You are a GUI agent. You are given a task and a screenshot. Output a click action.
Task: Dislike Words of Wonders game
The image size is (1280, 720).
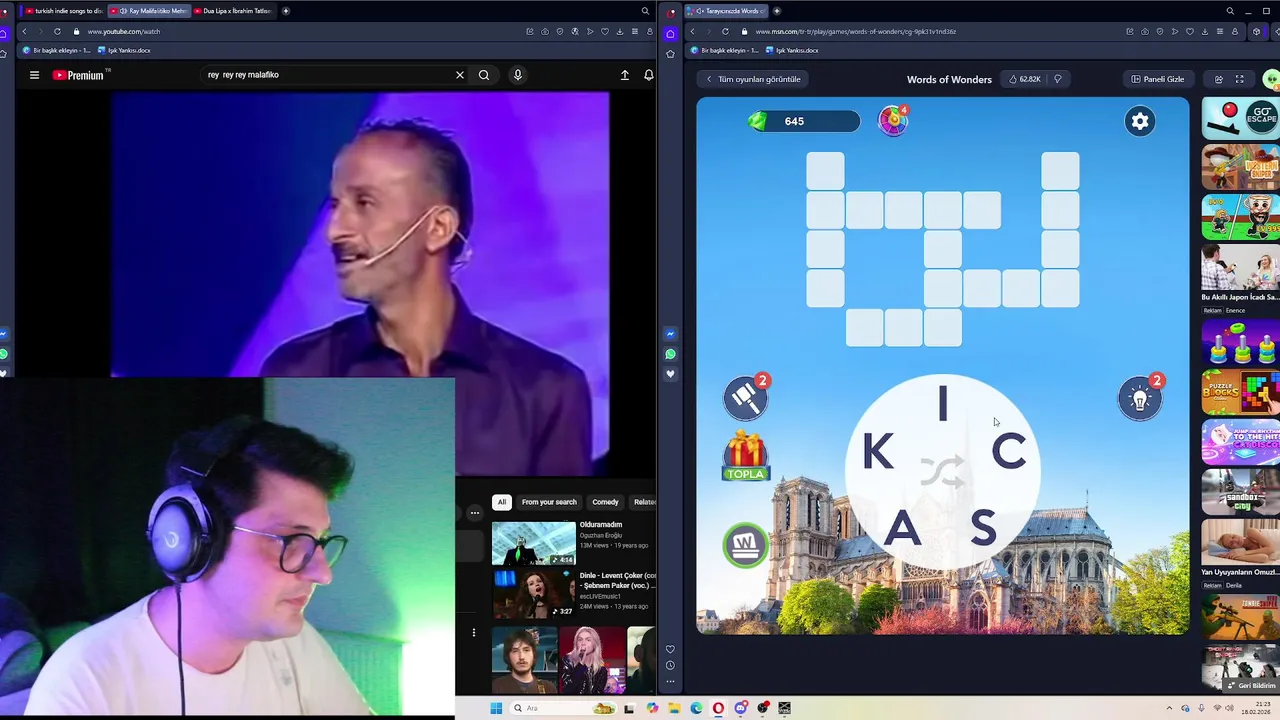tap(1057, 79)
